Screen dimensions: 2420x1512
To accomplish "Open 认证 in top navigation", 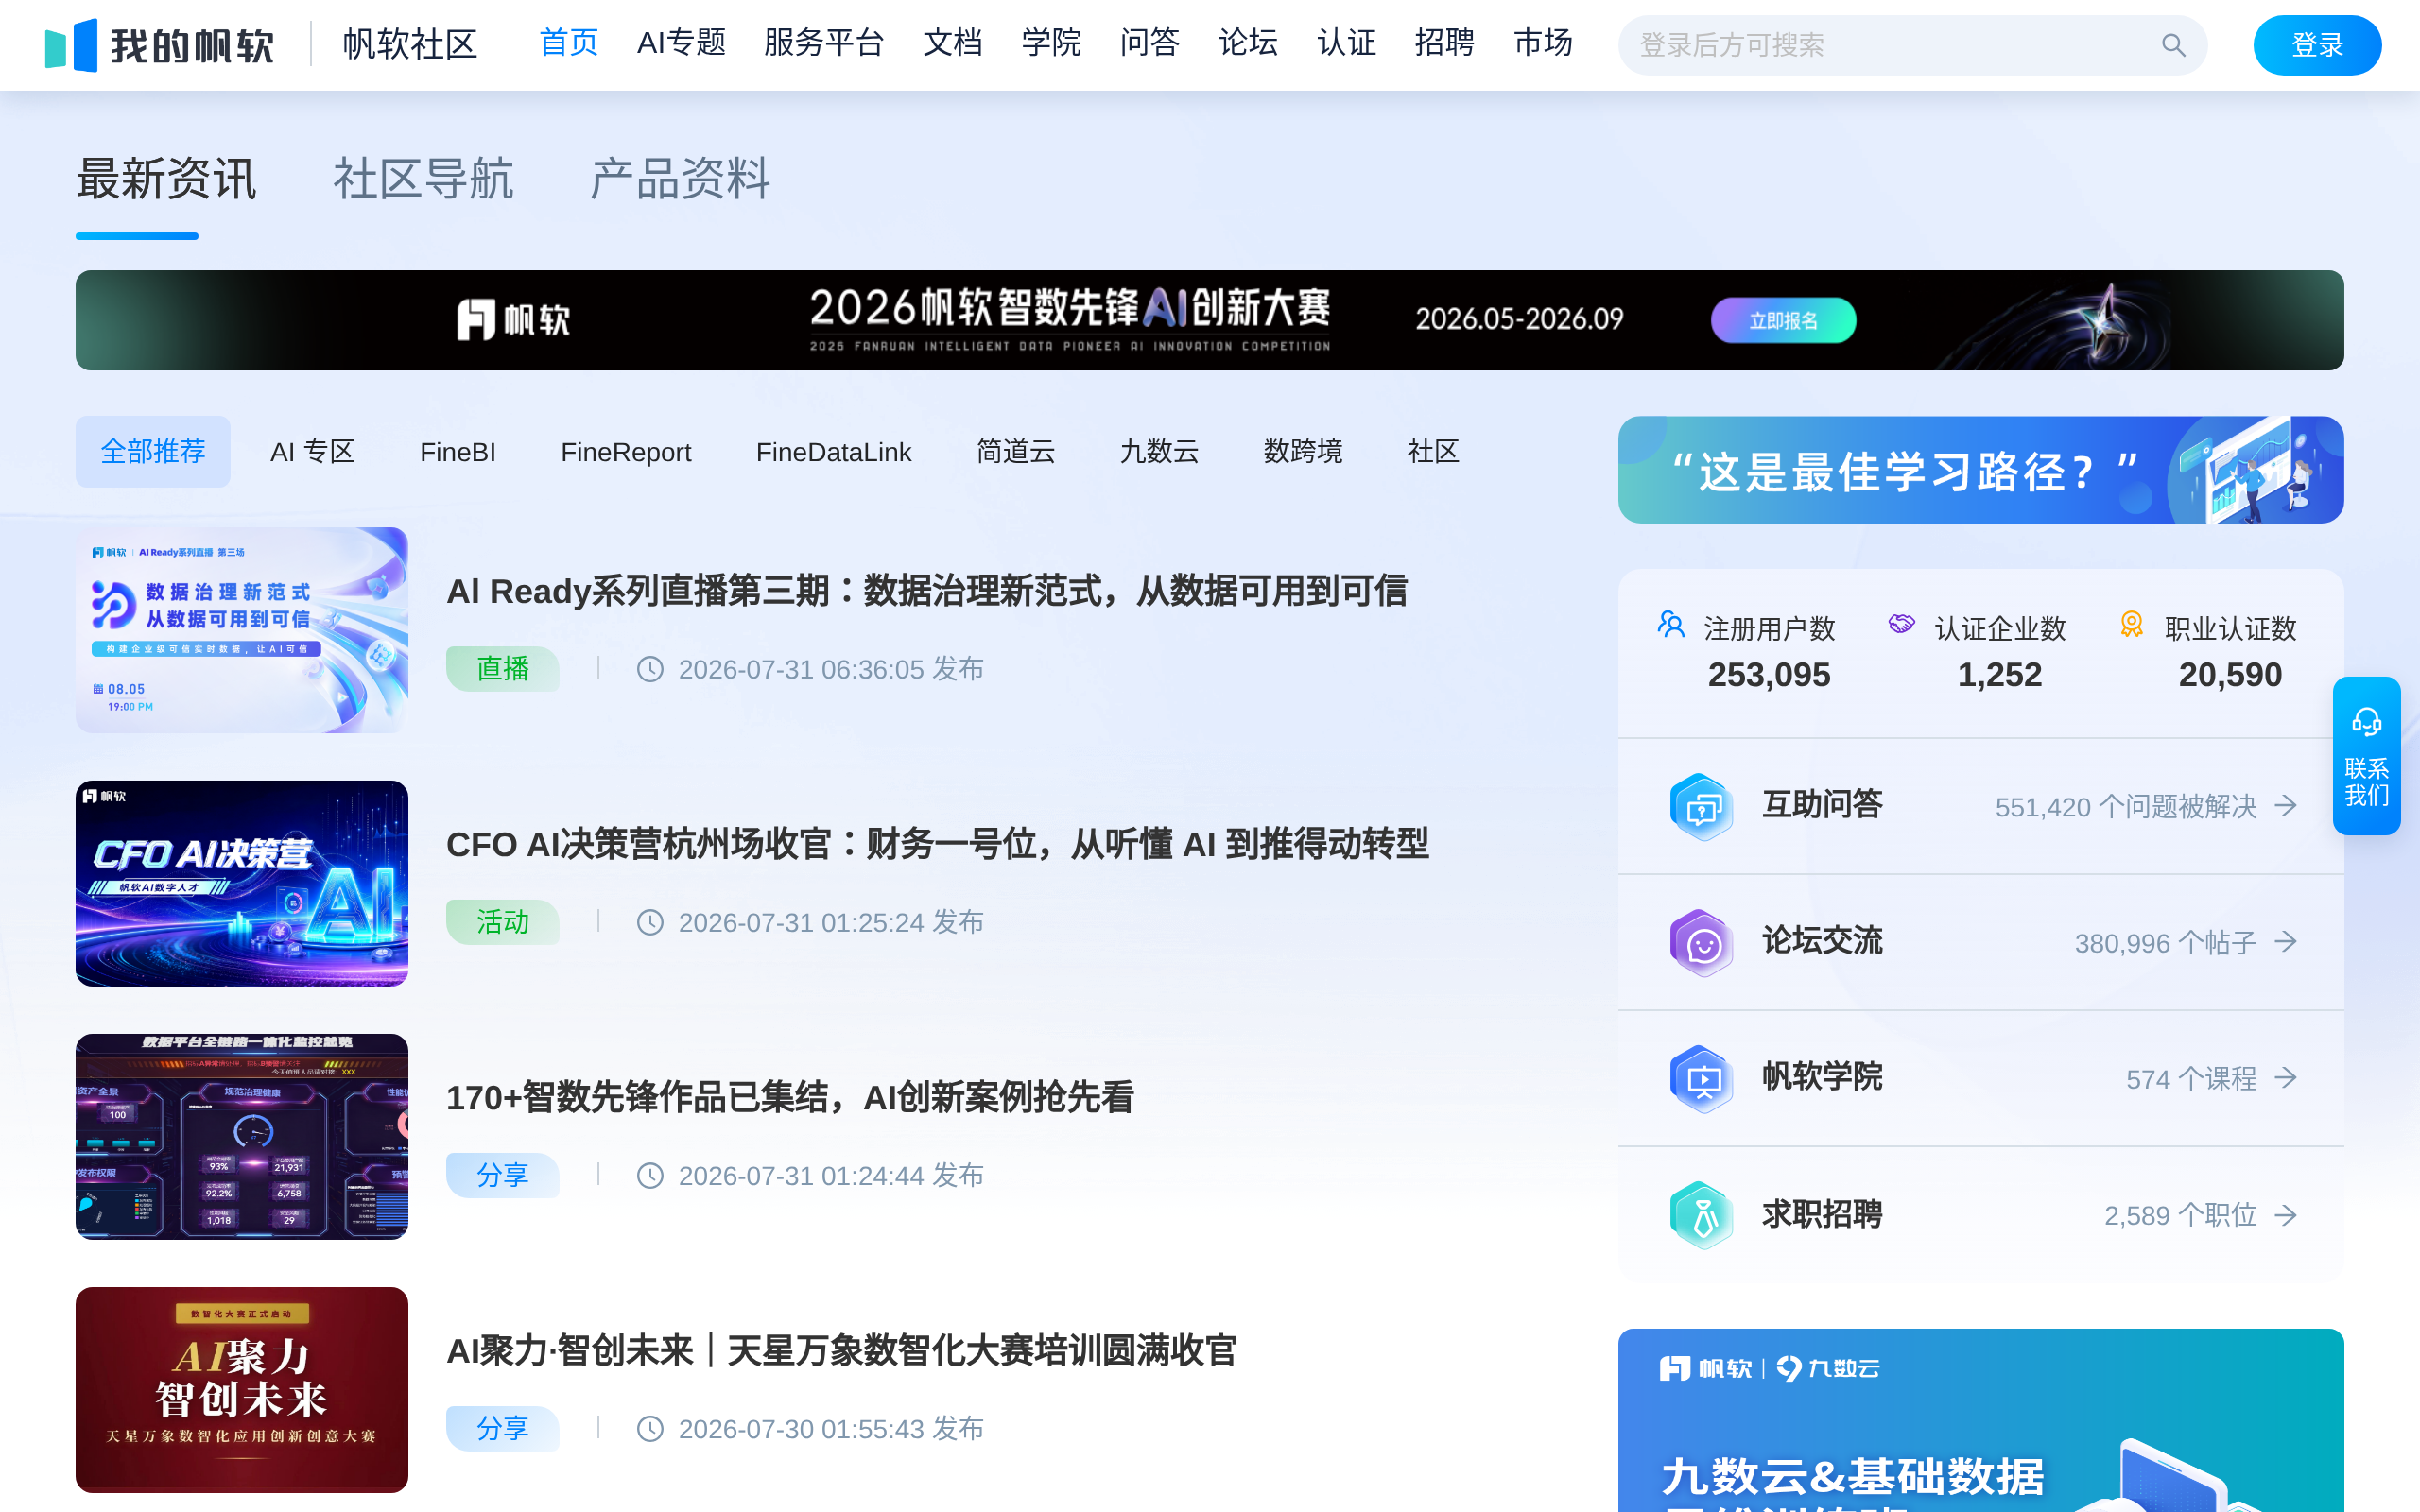I will pos(1347,43).
